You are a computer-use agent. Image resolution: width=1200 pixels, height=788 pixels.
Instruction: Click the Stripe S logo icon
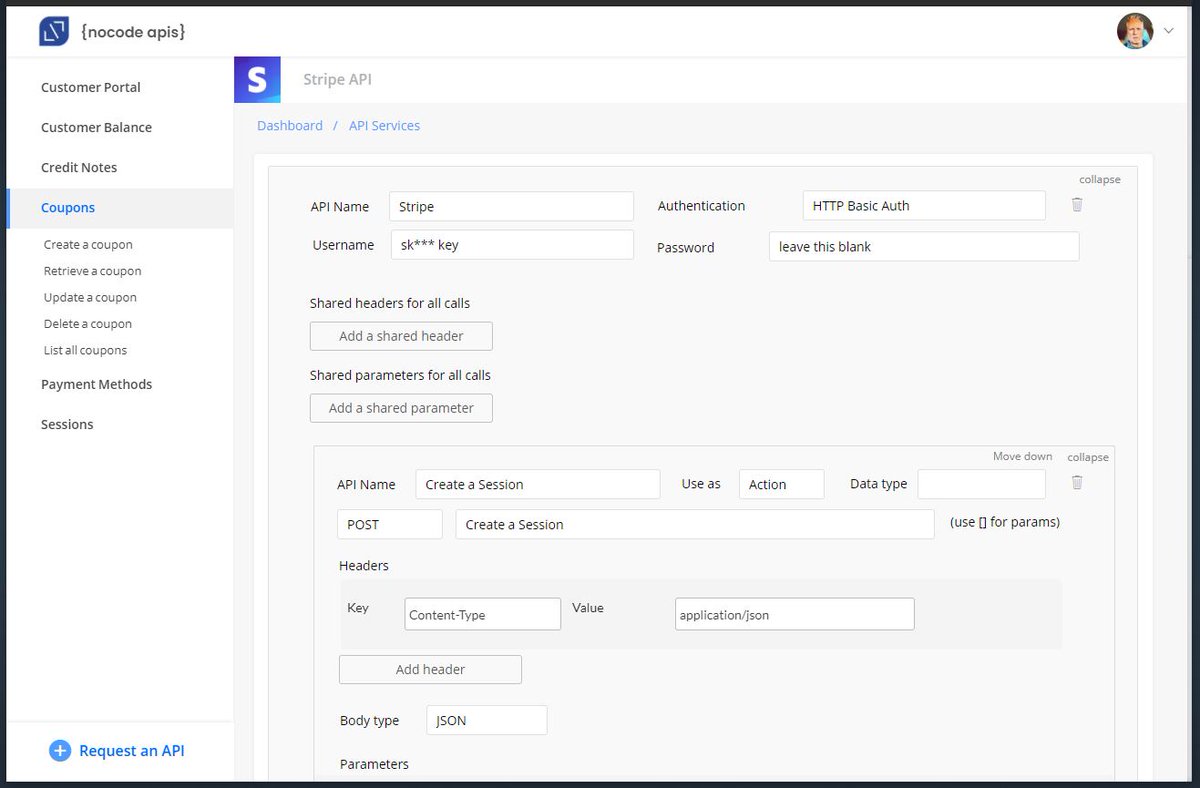257,79
